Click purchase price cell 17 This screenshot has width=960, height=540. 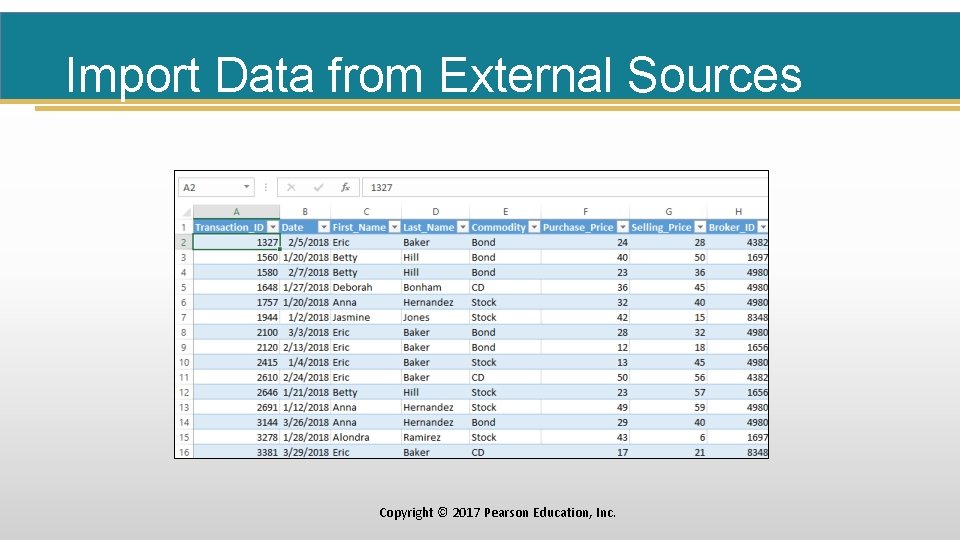pyautogui.click(x=585, y=452)
